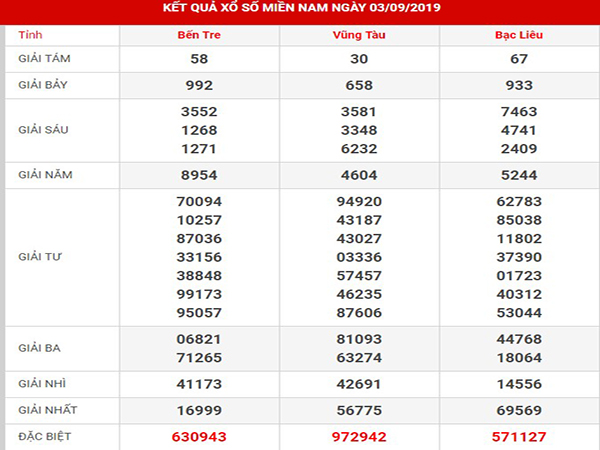This screenshot has height=450, width=600.
Task: Click the lottery results title banner
Action: click(300, 9)
